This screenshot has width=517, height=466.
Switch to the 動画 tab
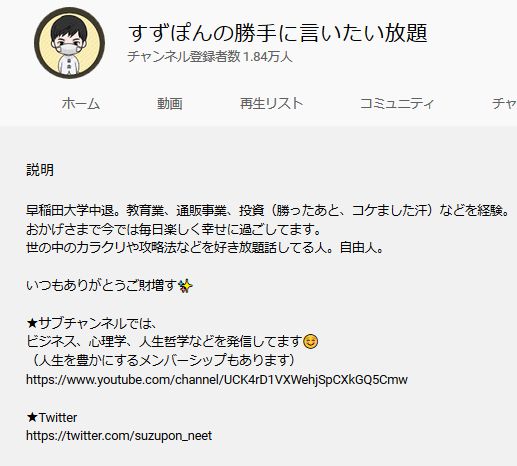click(170, 104)
